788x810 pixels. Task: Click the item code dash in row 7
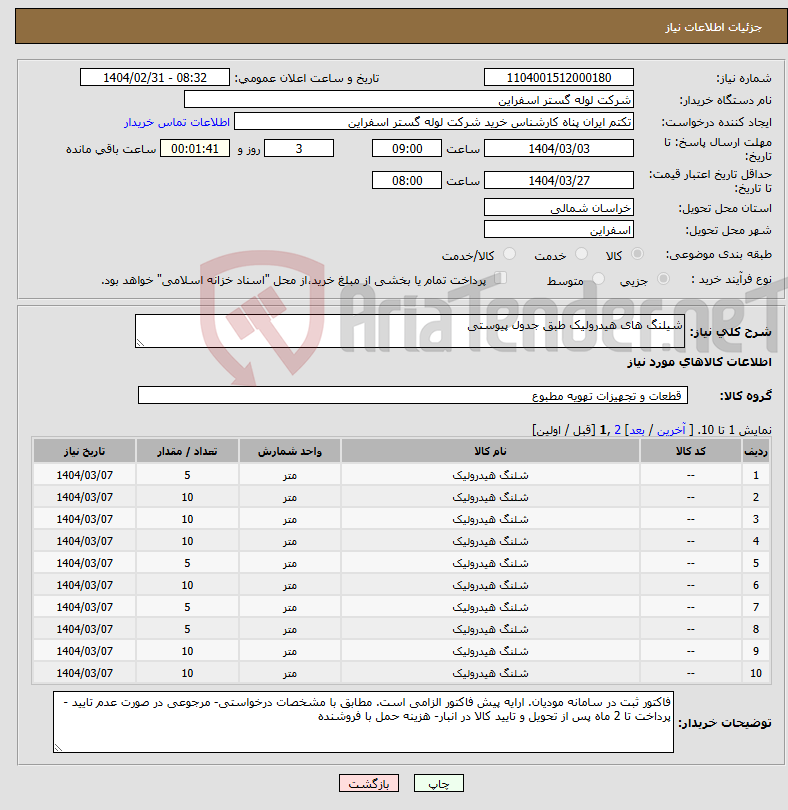click(x=691, y=607)
